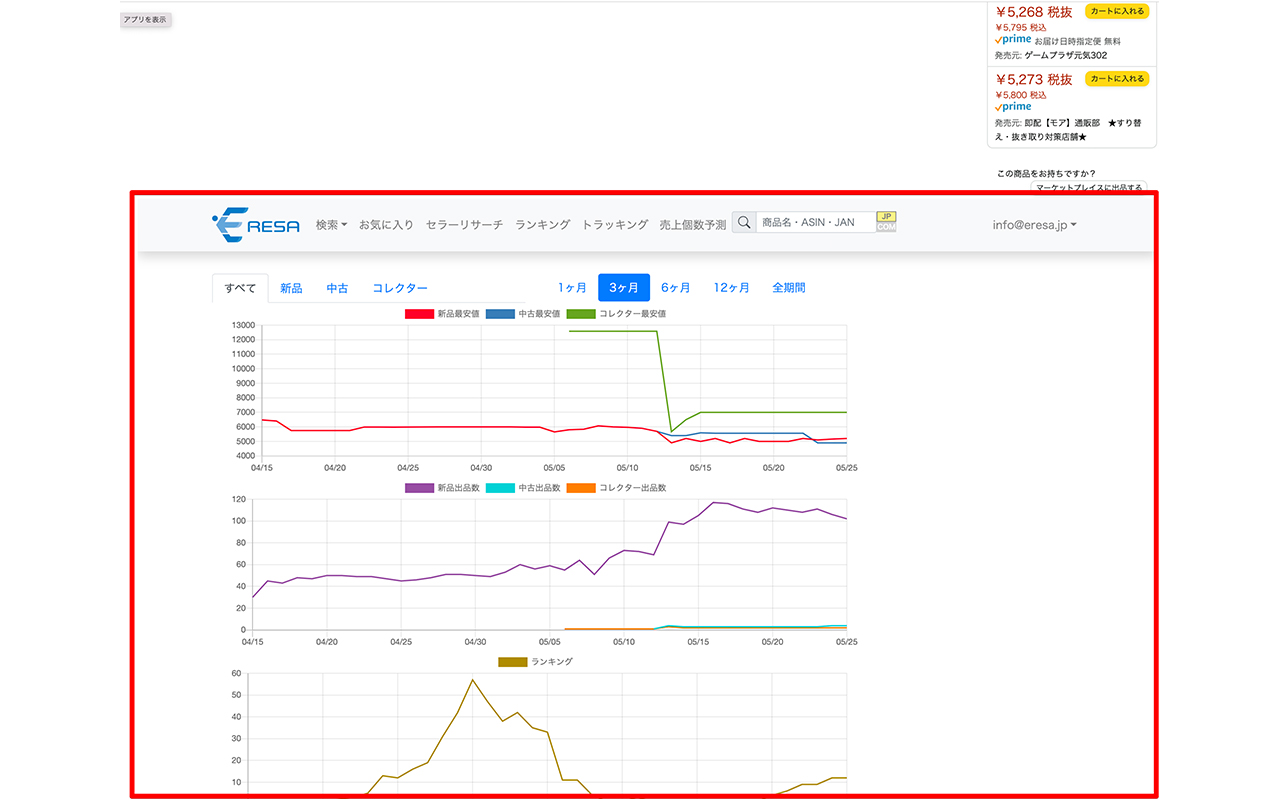The width and height of the screenshot is (1280, 800).
Task: Open お気に入り in the navbar
Action: 386,225
